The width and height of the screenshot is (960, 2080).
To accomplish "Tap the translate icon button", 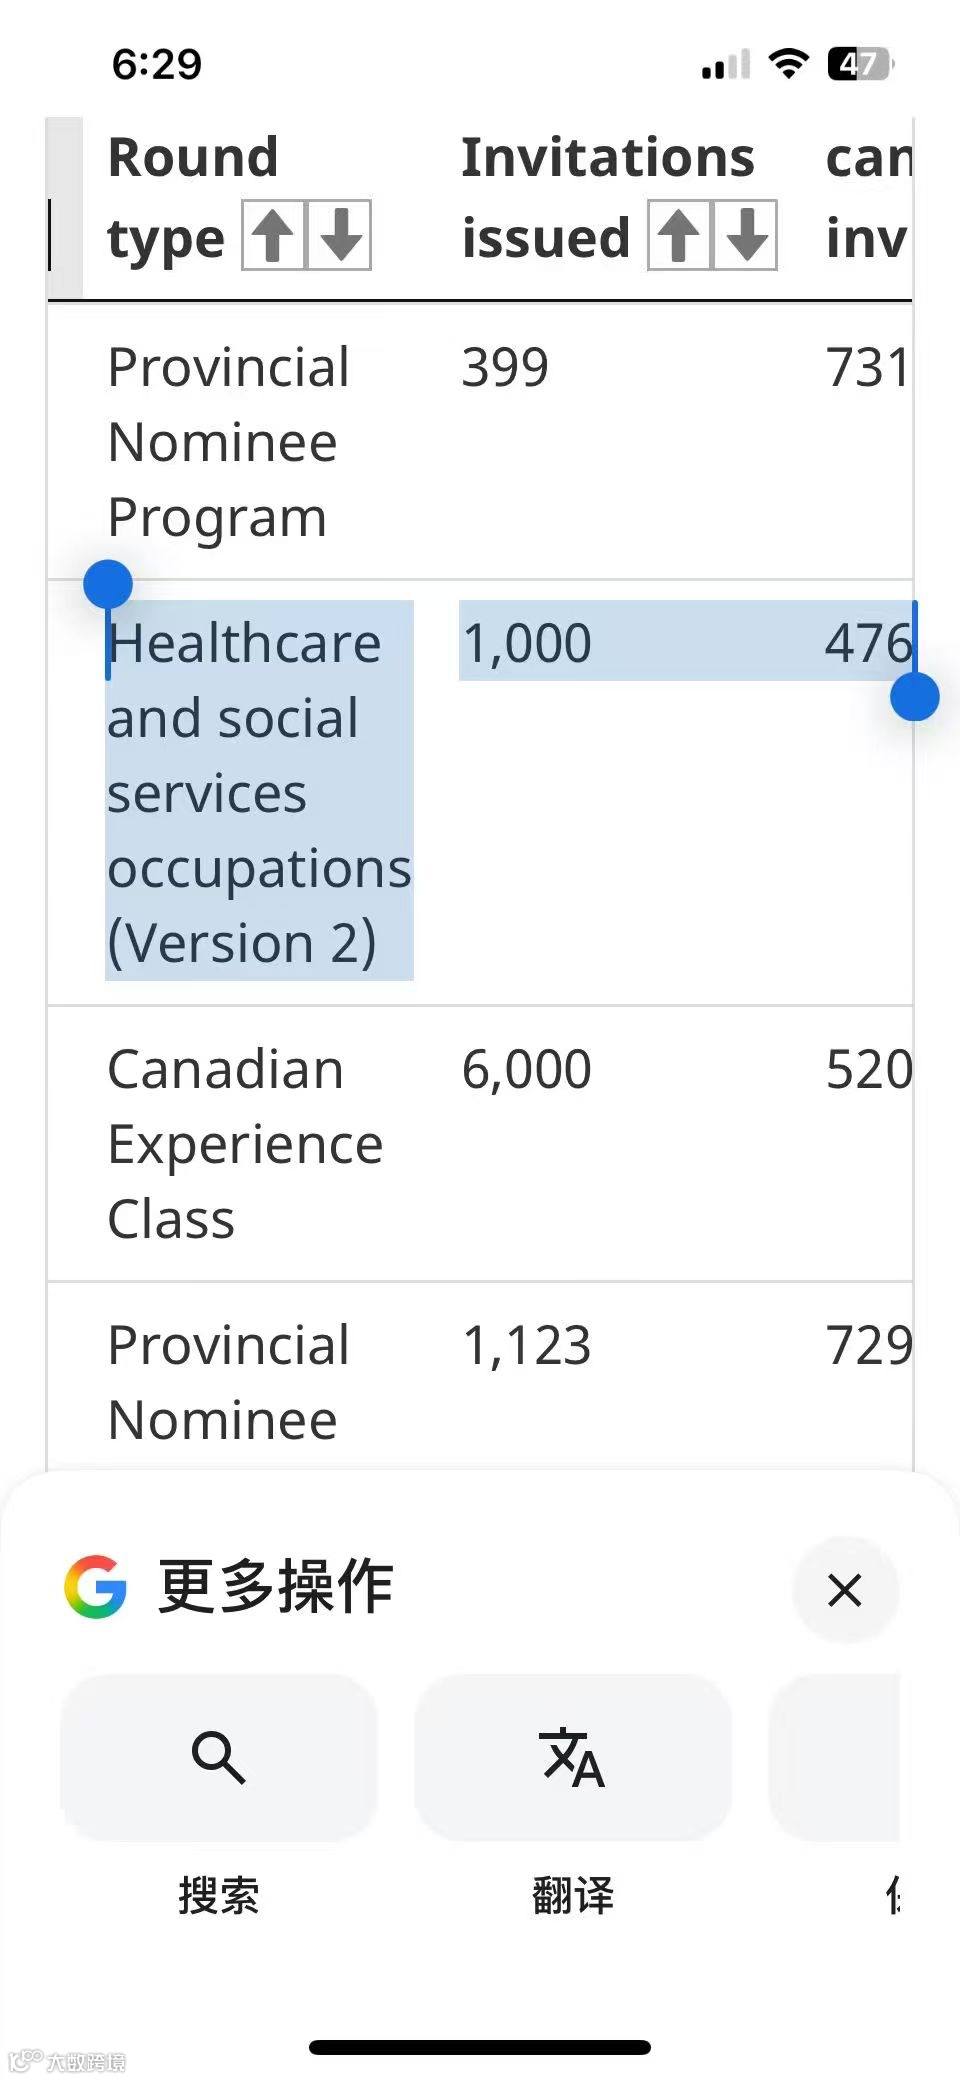I will [573, 1758].
